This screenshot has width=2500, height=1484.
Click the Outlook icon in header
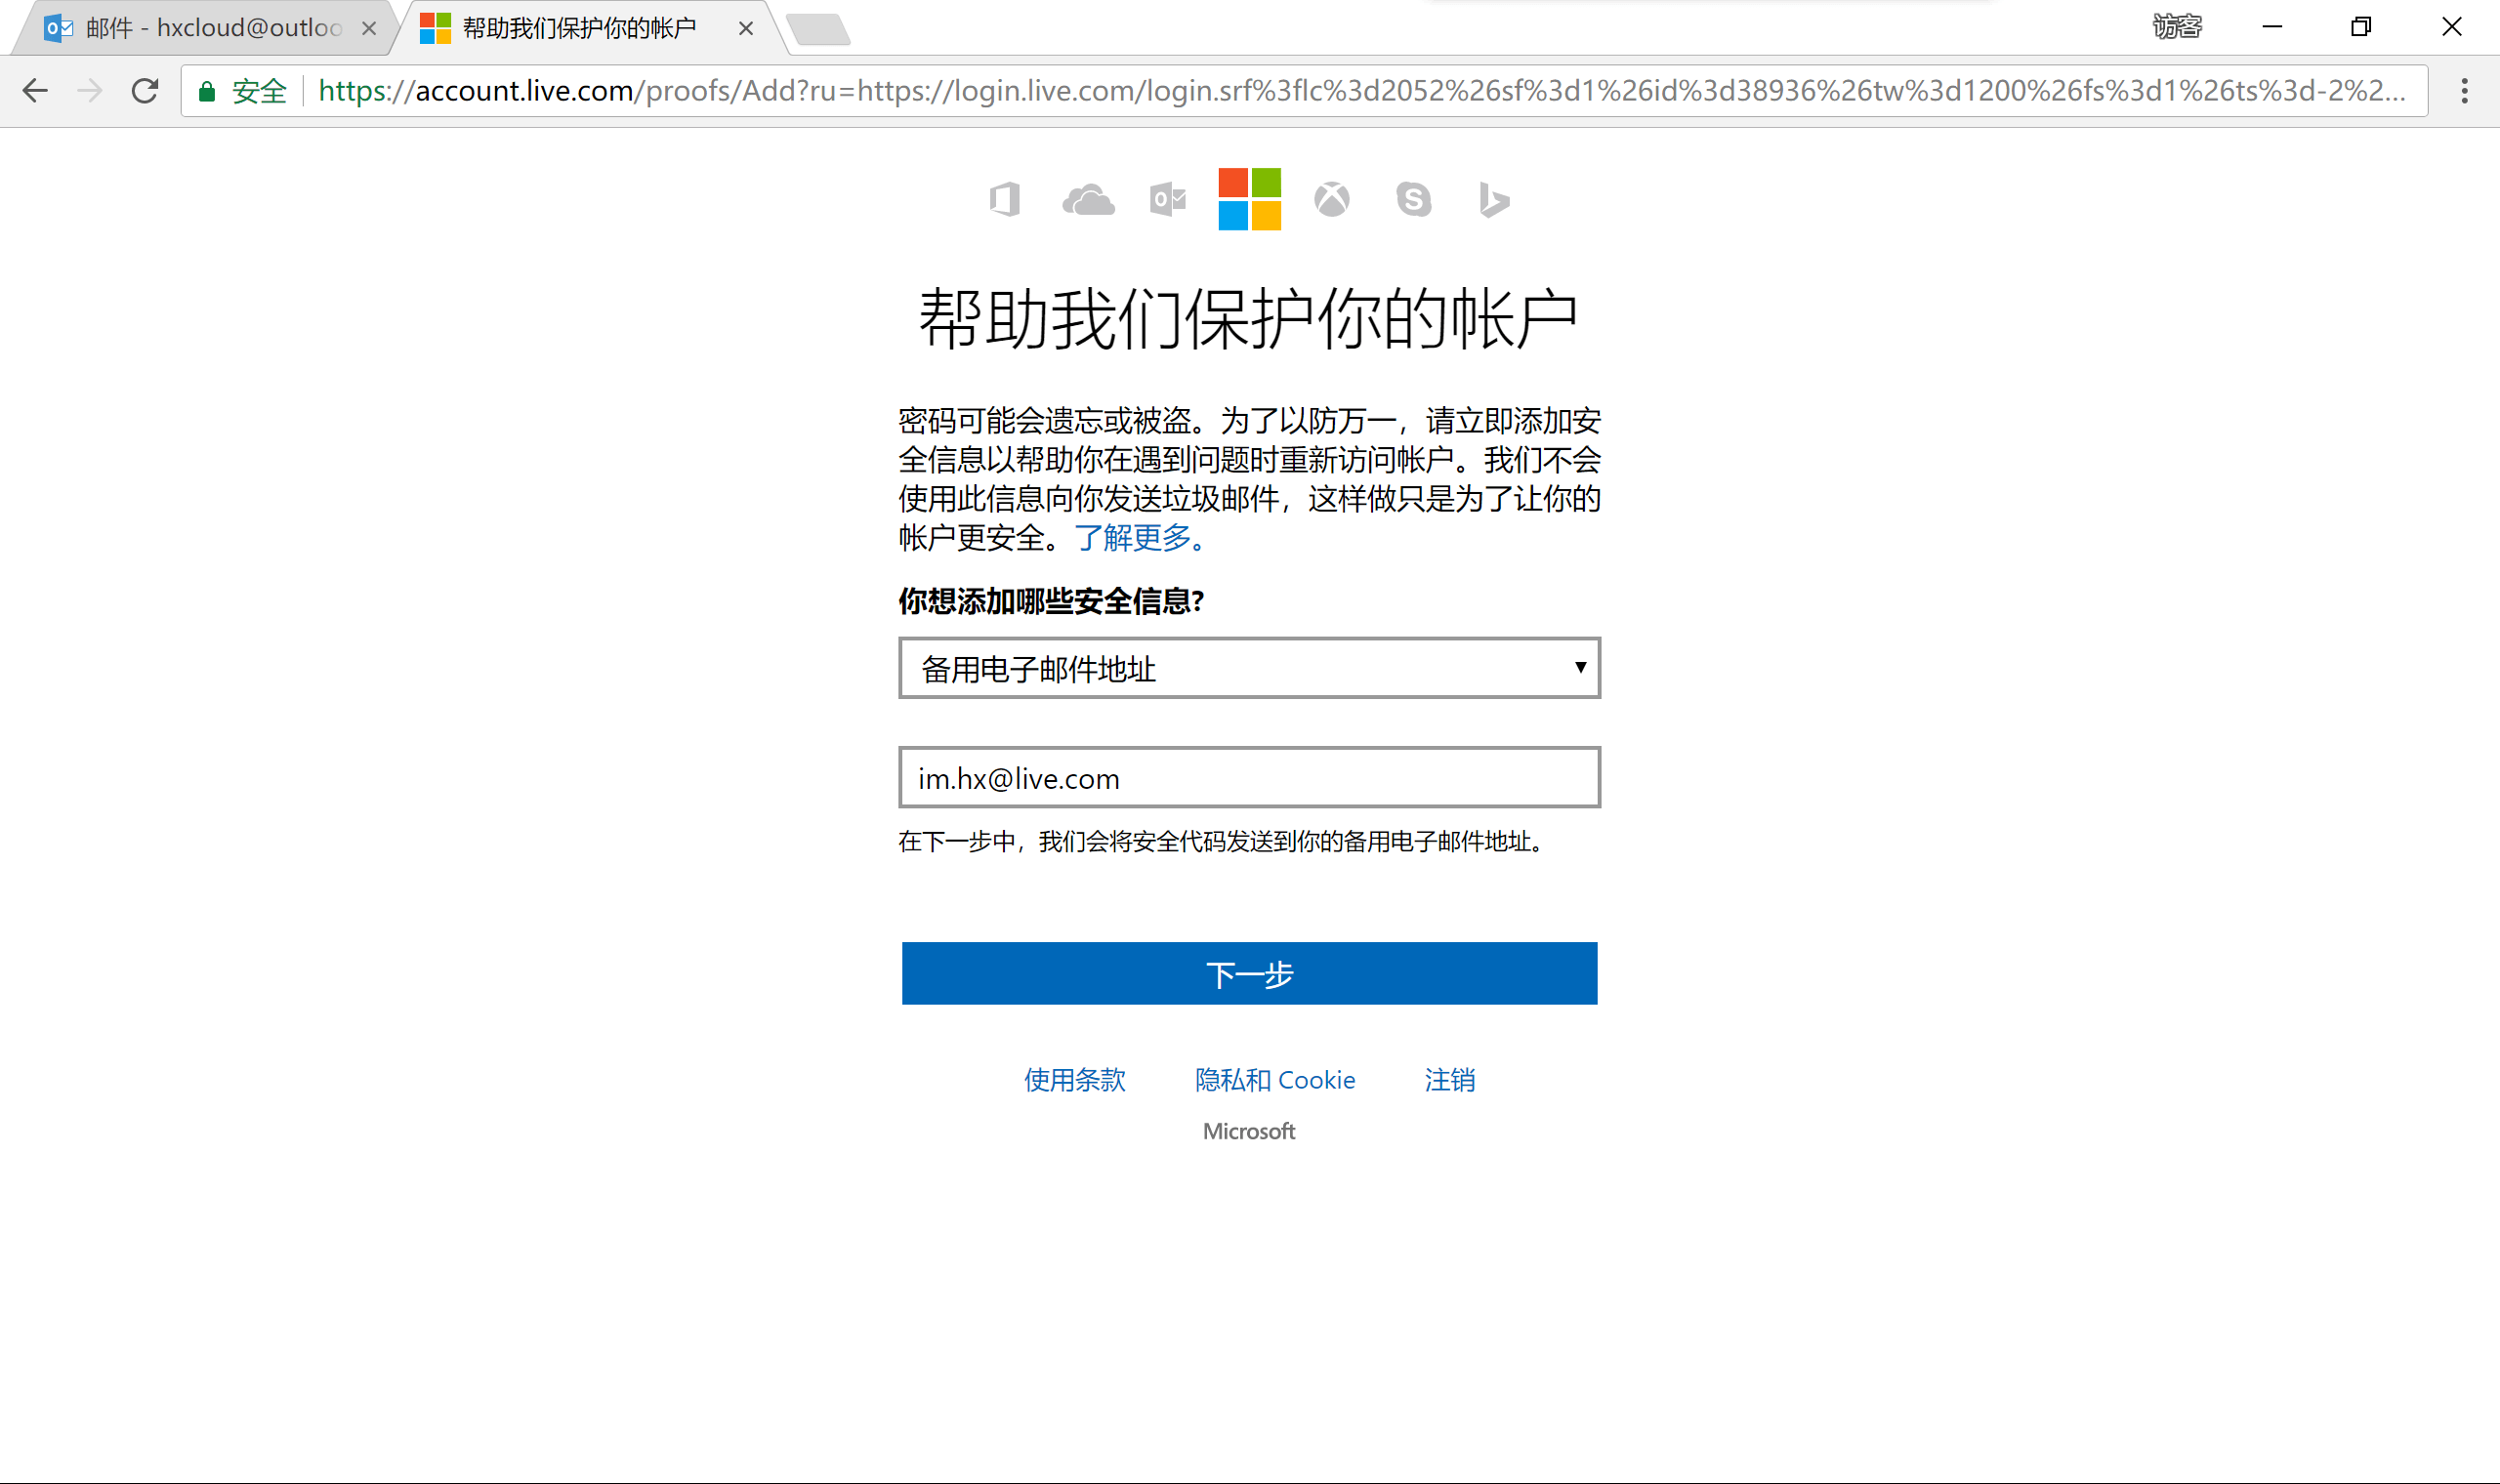click(x=1168, y=200)
